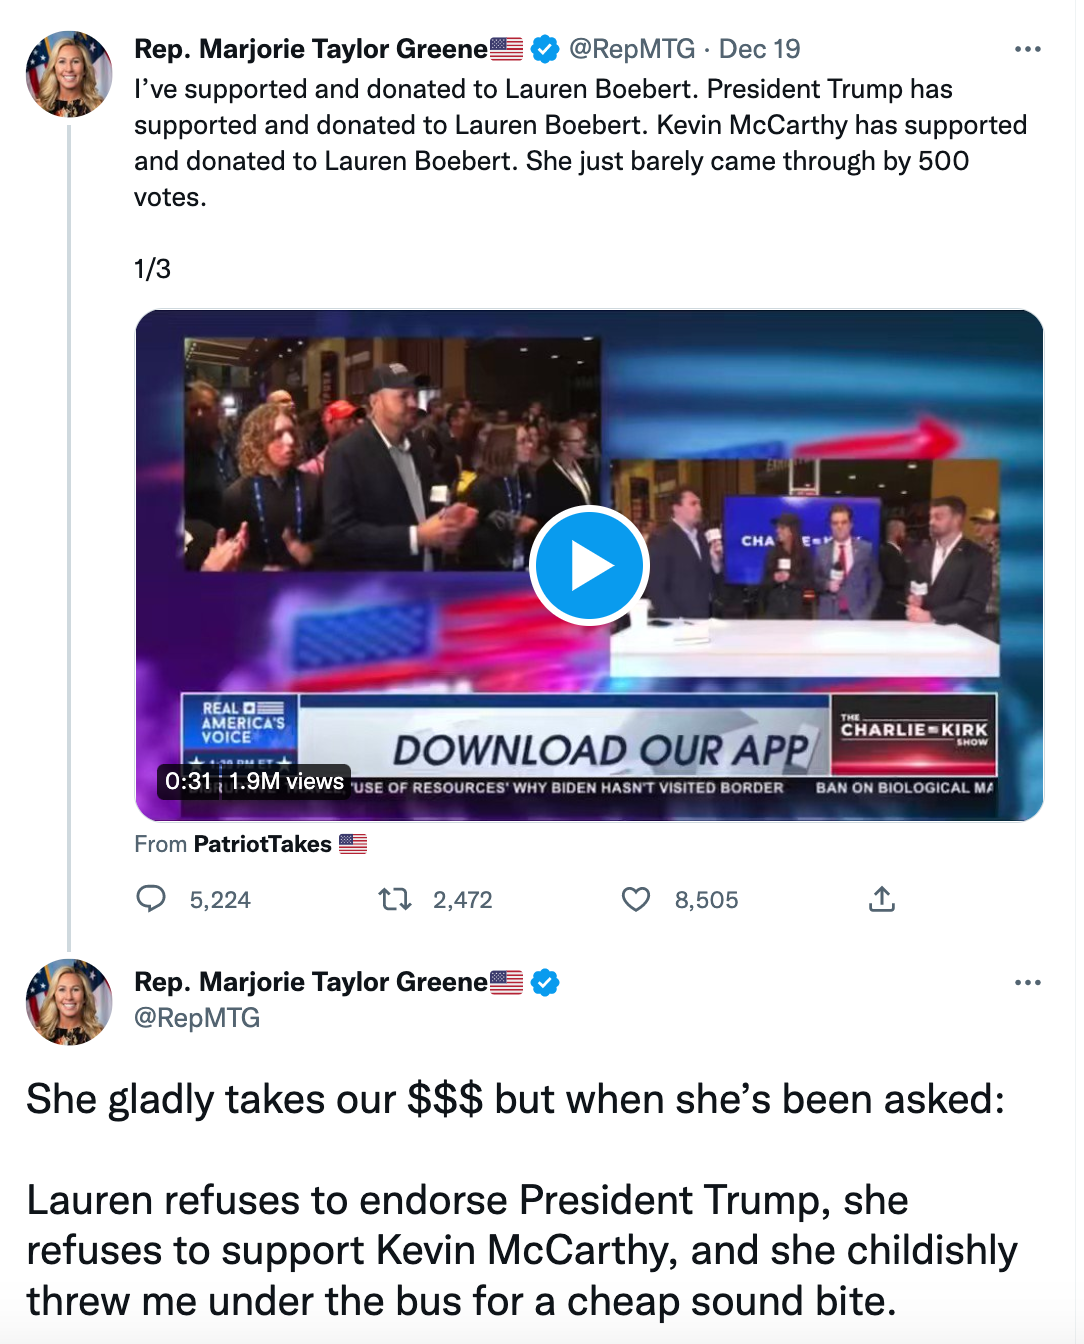
Task: Click the 8,505 likes count
Action: [x=707, y=900]
